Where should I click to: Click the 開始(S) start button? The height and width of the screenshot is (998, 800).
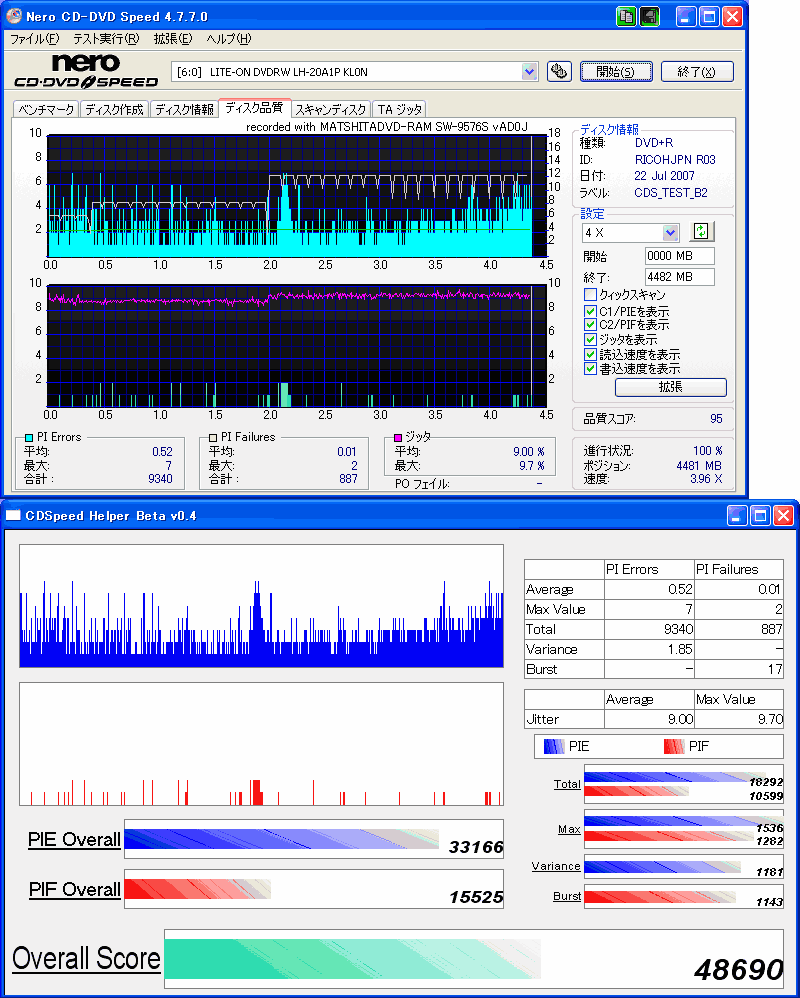click(x=615, y=71)
